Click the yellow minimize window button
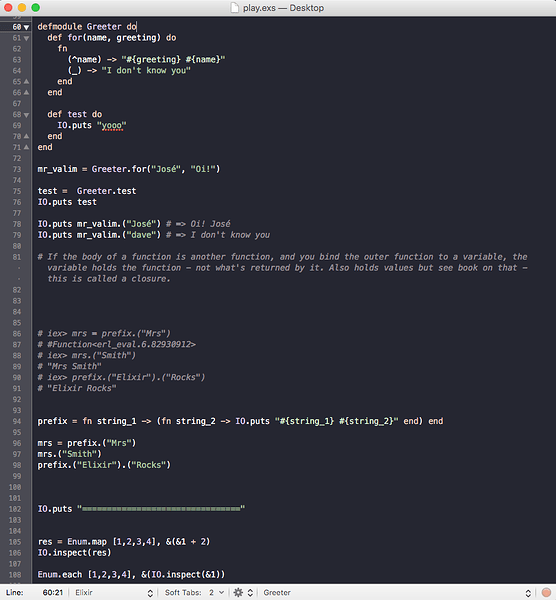 pyautogui.click(x=22, y=8)
